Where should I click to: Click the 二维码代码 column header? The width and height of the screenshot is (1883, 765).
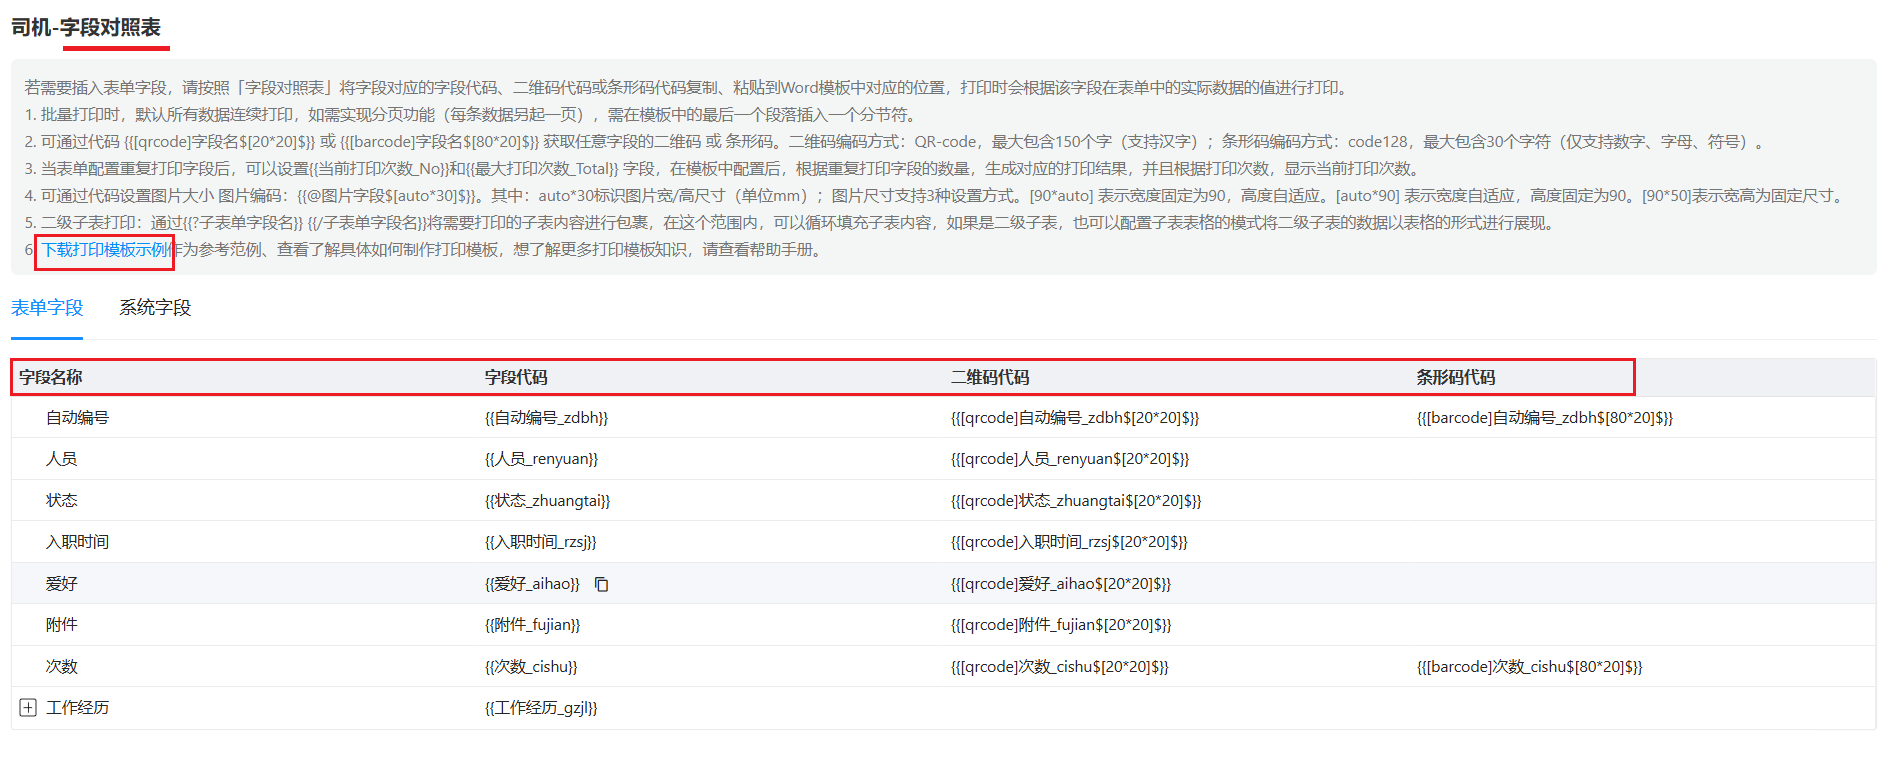click(990, 378)
